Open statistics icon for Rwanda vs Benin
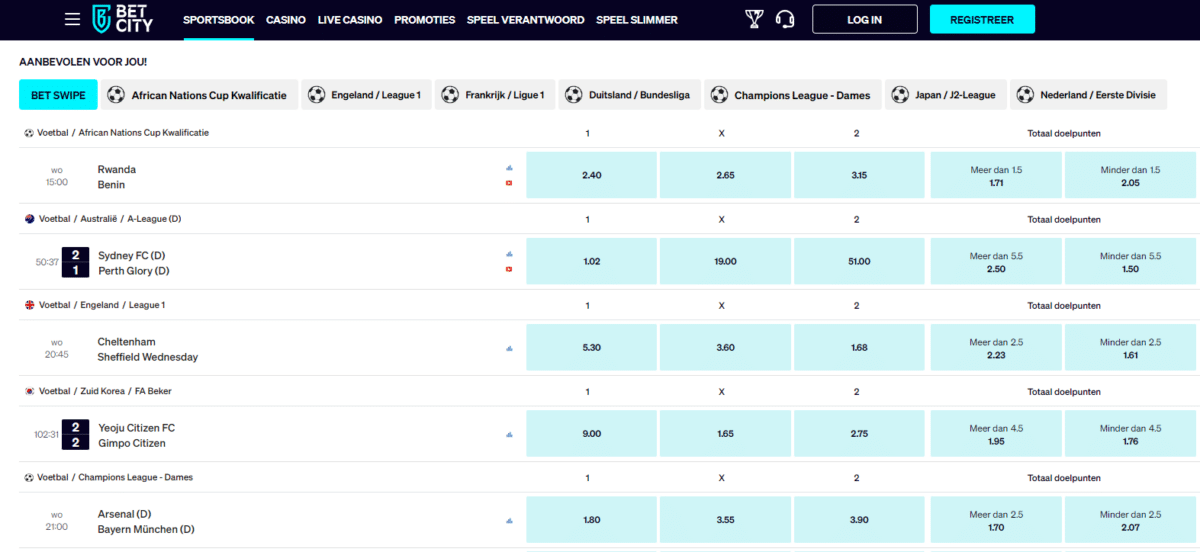This screenshot has width=1200, height=552. click(509, 168)
